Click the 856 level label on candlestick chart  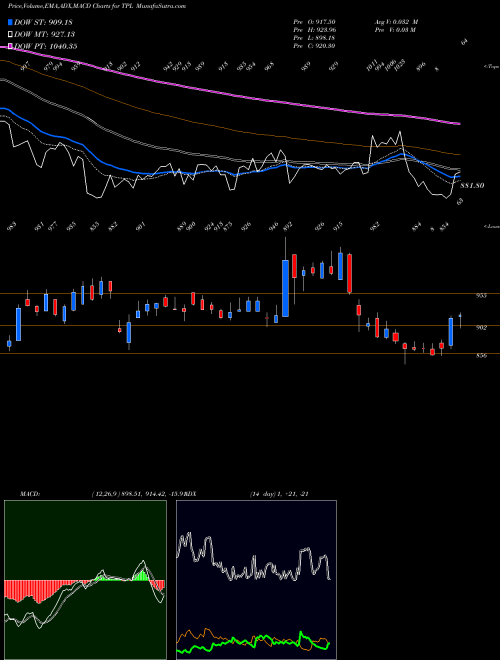481,356
